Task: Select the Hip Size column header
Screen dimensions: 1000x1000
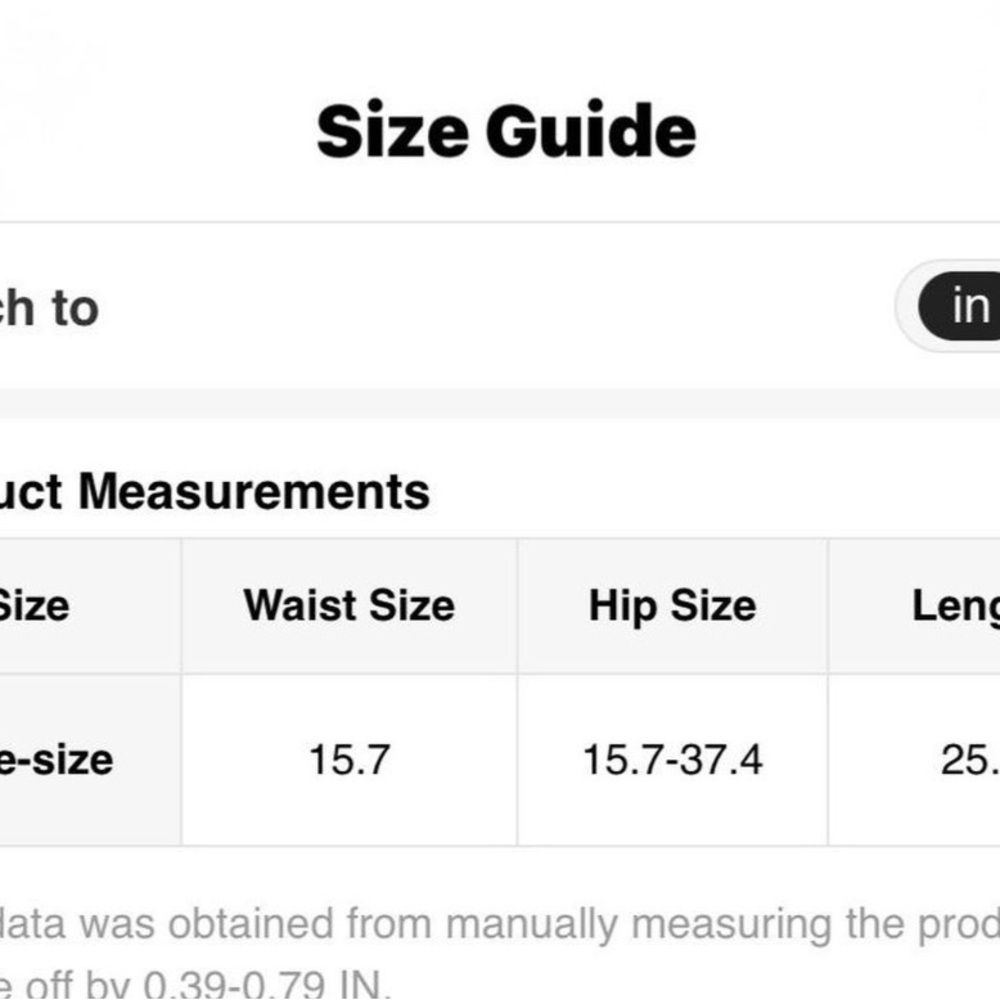Action: 672,606
